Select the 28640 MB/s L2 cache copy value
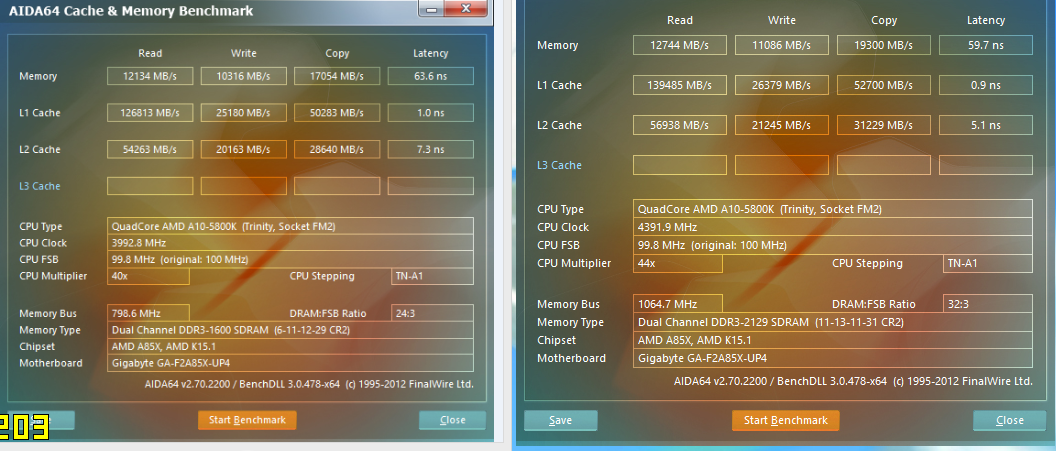 pos(337,149)
